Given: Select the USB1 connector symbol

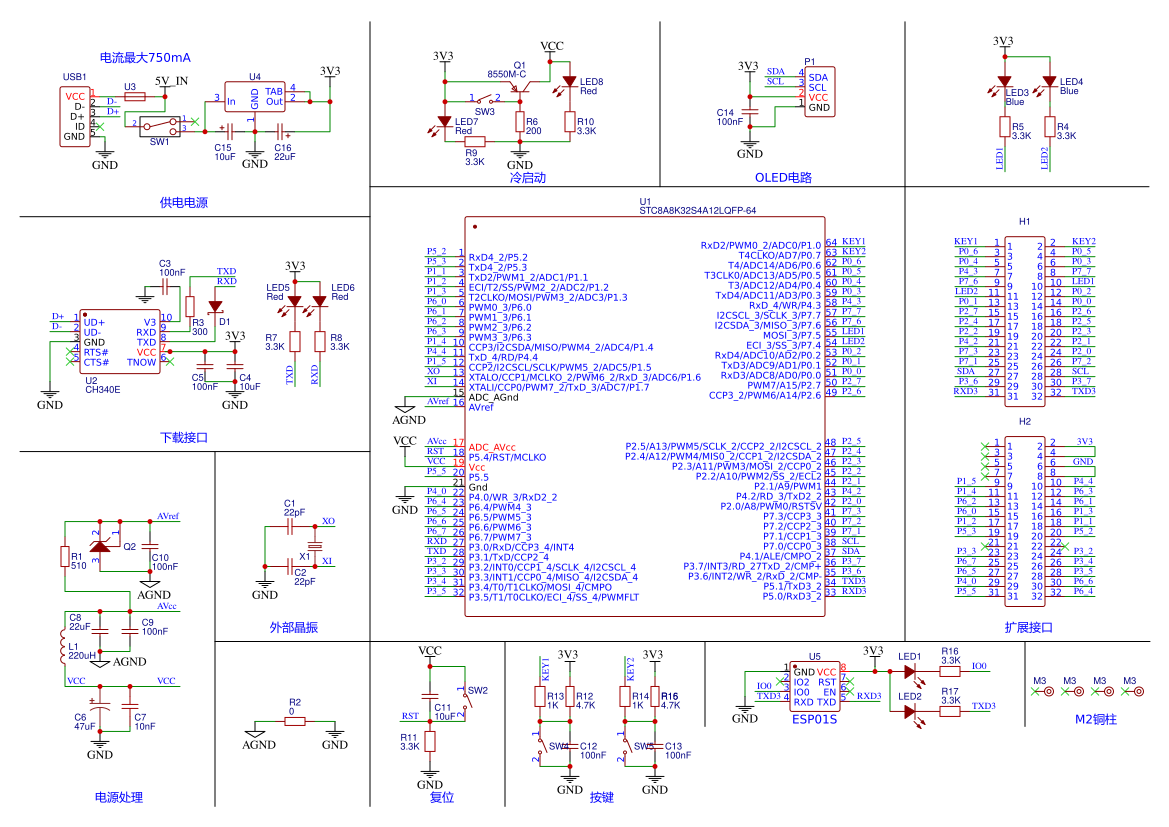Looking at the screenshot, I should (x=75, y=116).
